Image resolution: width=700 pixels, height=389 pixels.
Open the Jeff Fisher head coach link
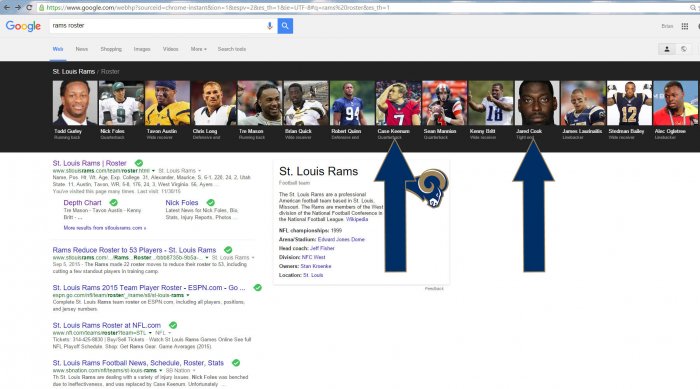tap(322, 248)
